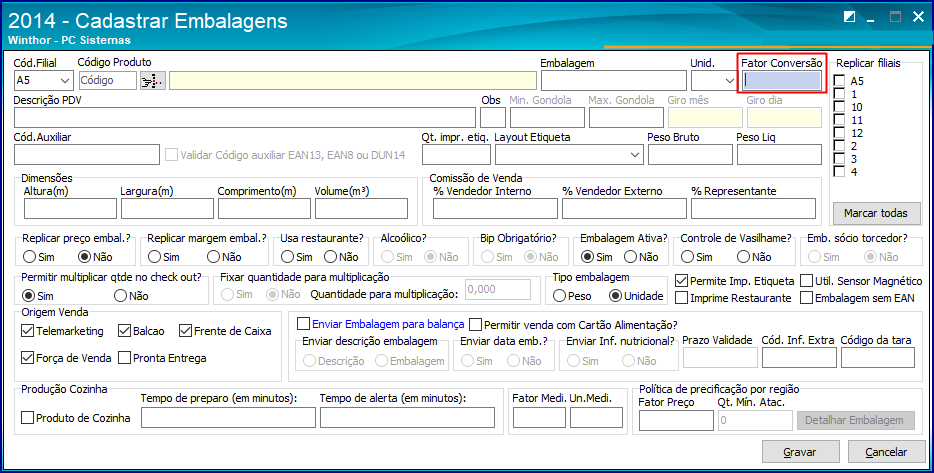
Task: Toggle Permite Imp. Etiqueta checkbox
Action: (681, 281)
